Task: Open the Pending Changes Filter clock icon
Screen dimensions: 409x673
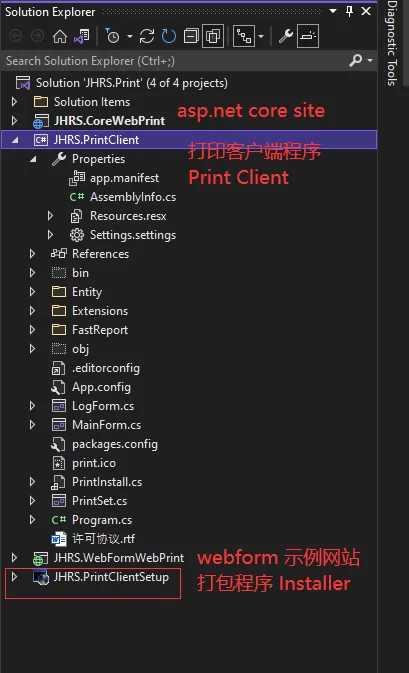Action: pos(112,36)
